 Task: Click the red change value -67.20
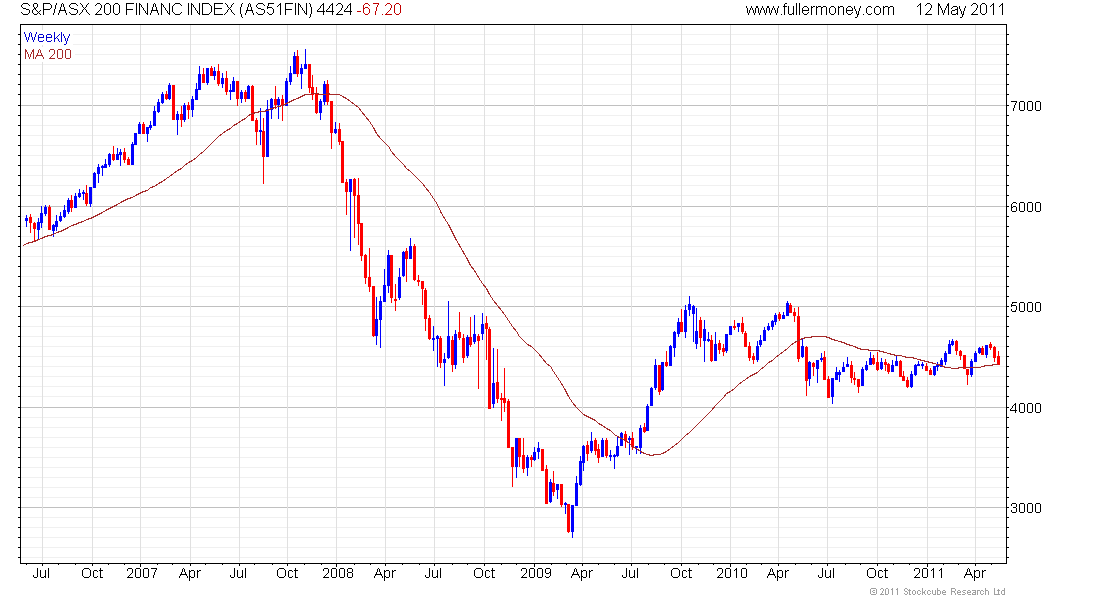click(x=379, y=10)
